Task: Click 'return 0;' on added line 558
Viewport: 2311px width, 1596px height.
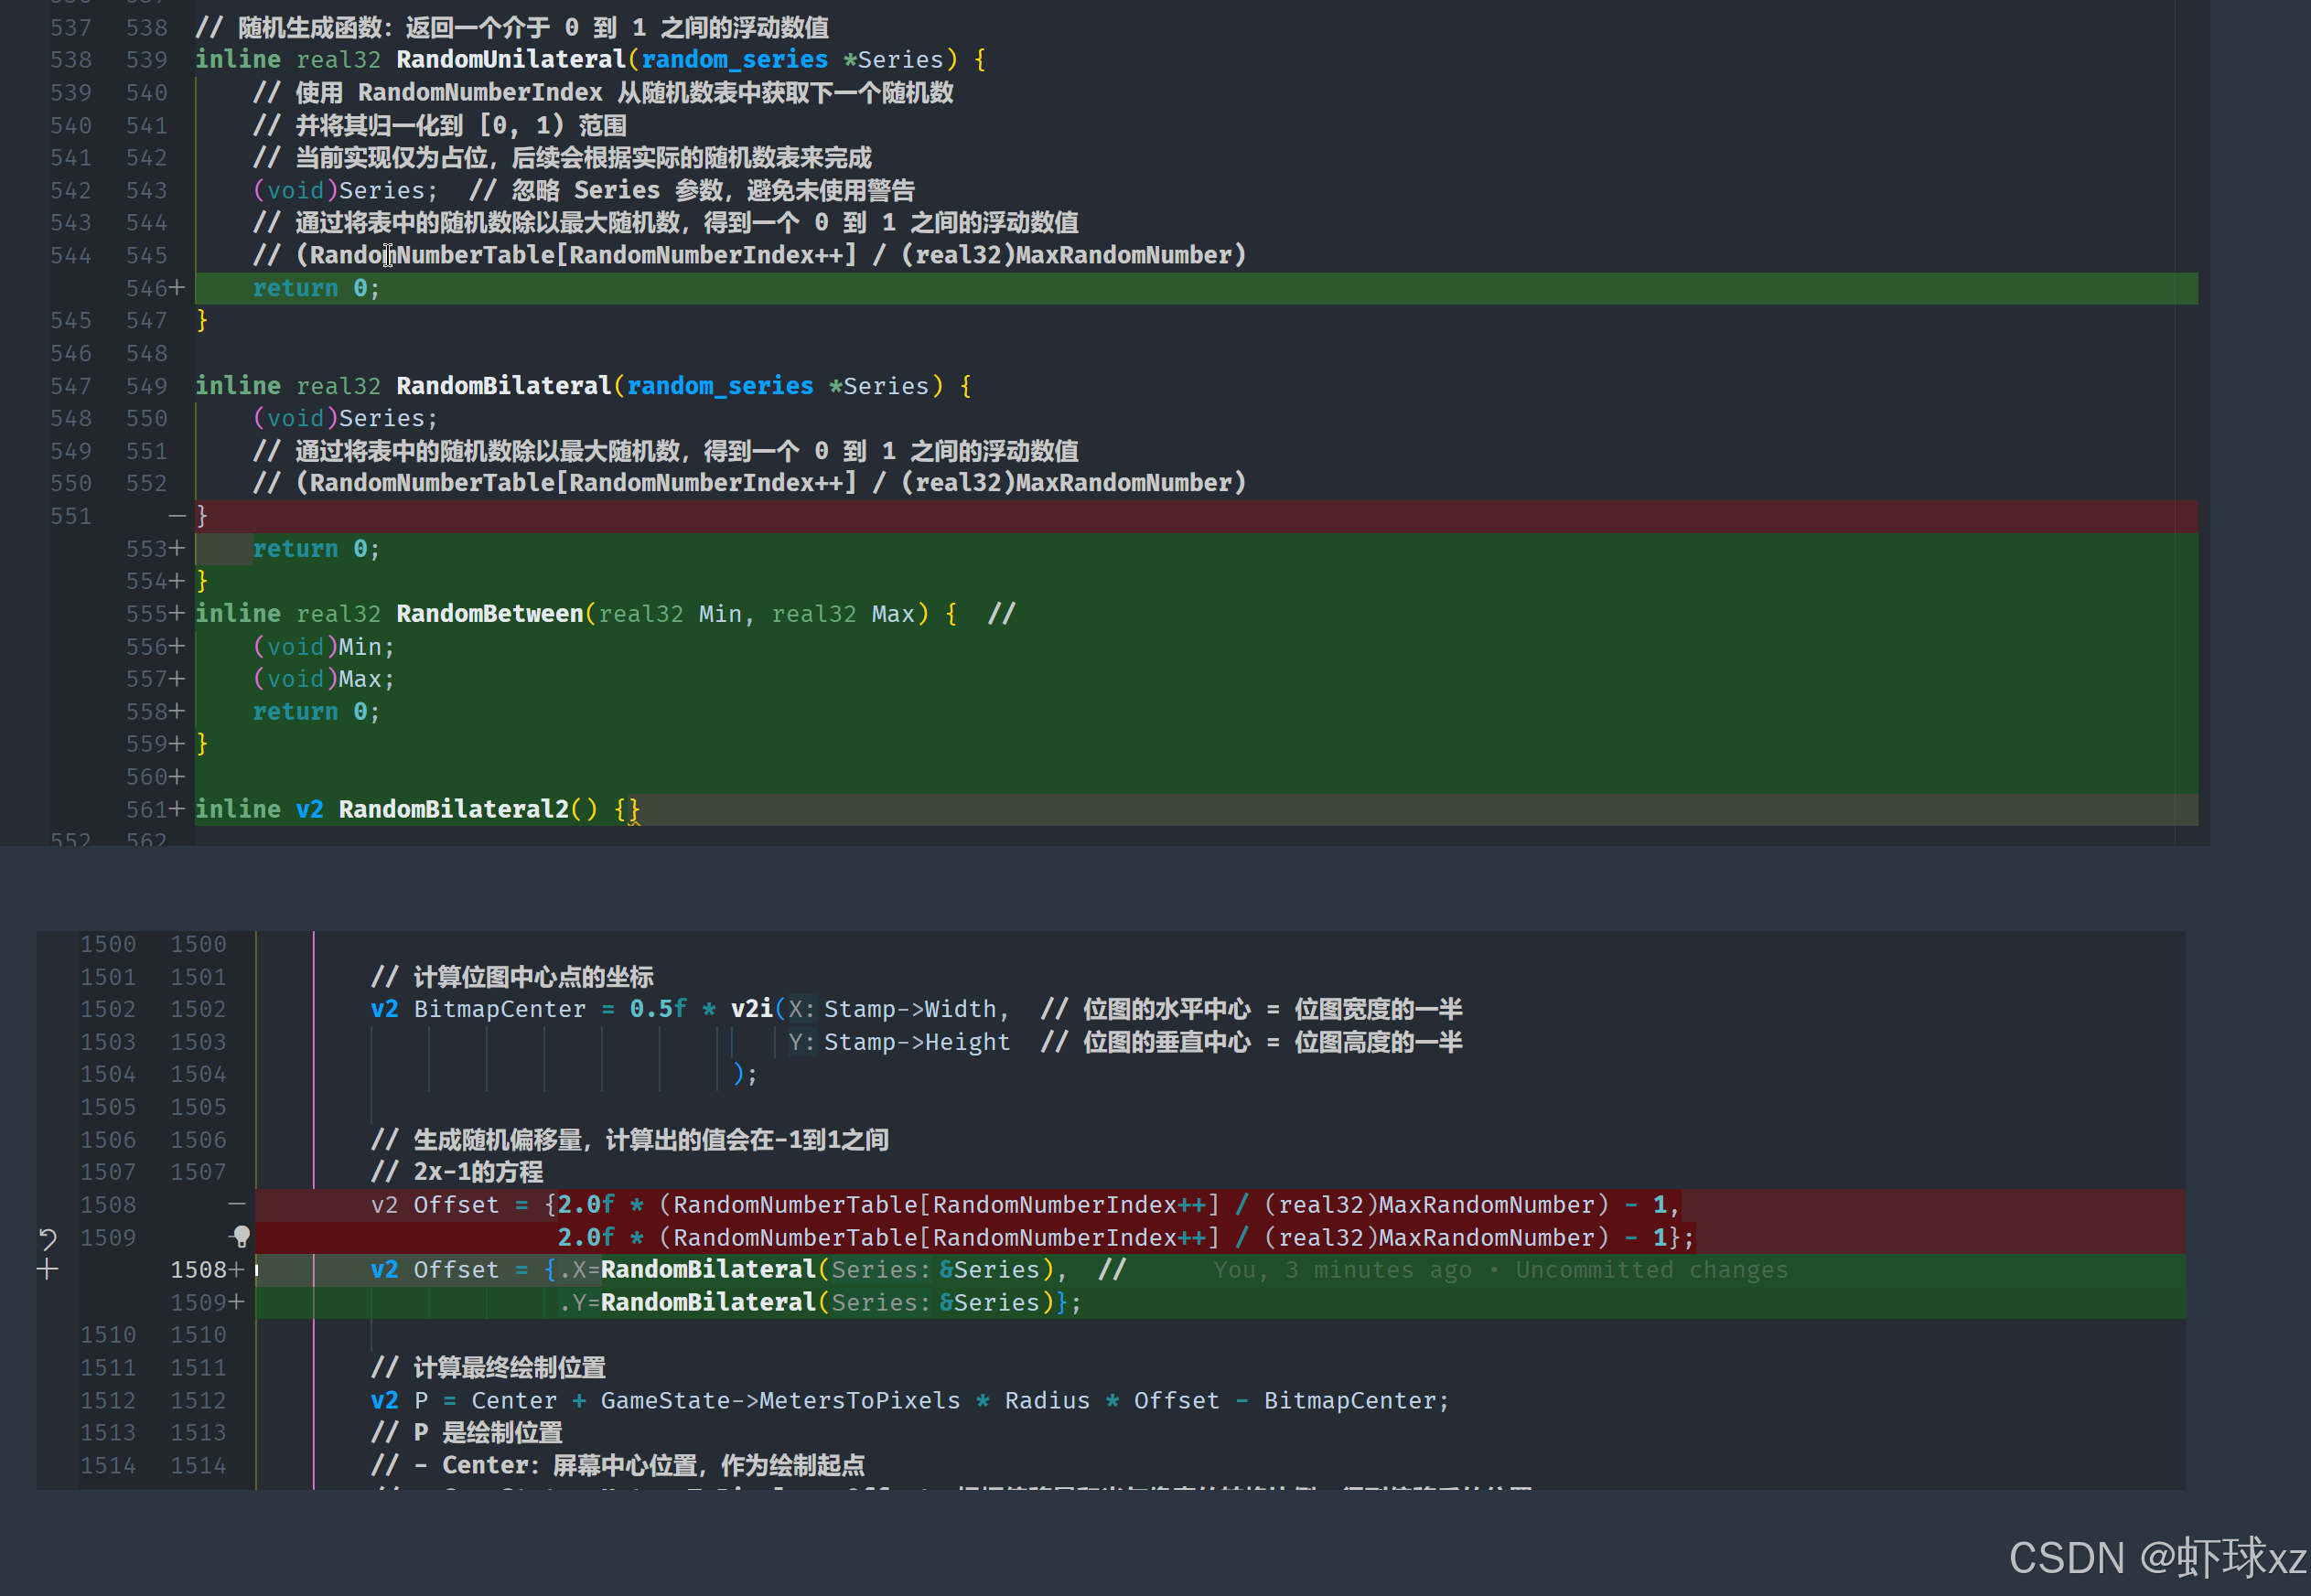Action: point(316,712)
